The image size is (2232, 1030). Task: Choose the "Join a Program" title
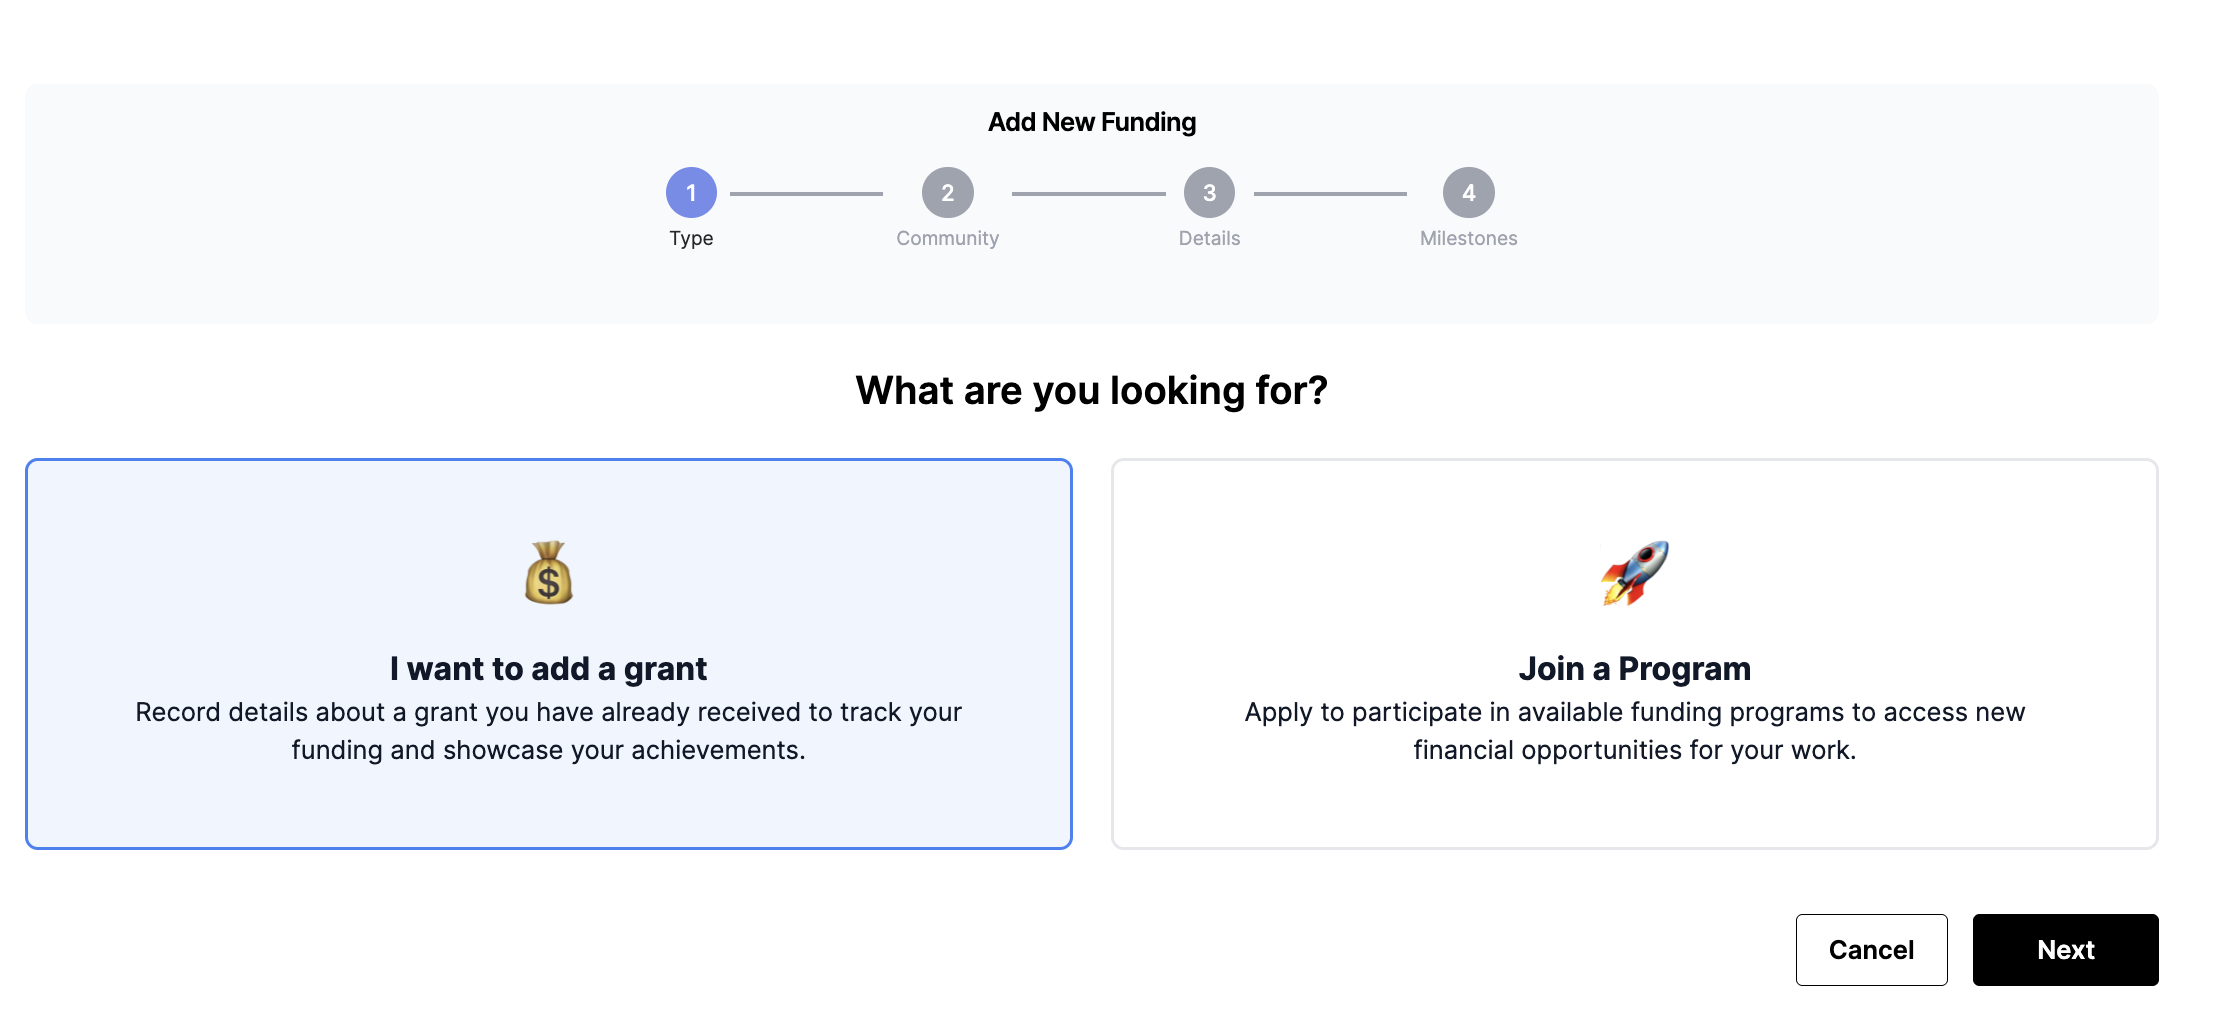1634,668
